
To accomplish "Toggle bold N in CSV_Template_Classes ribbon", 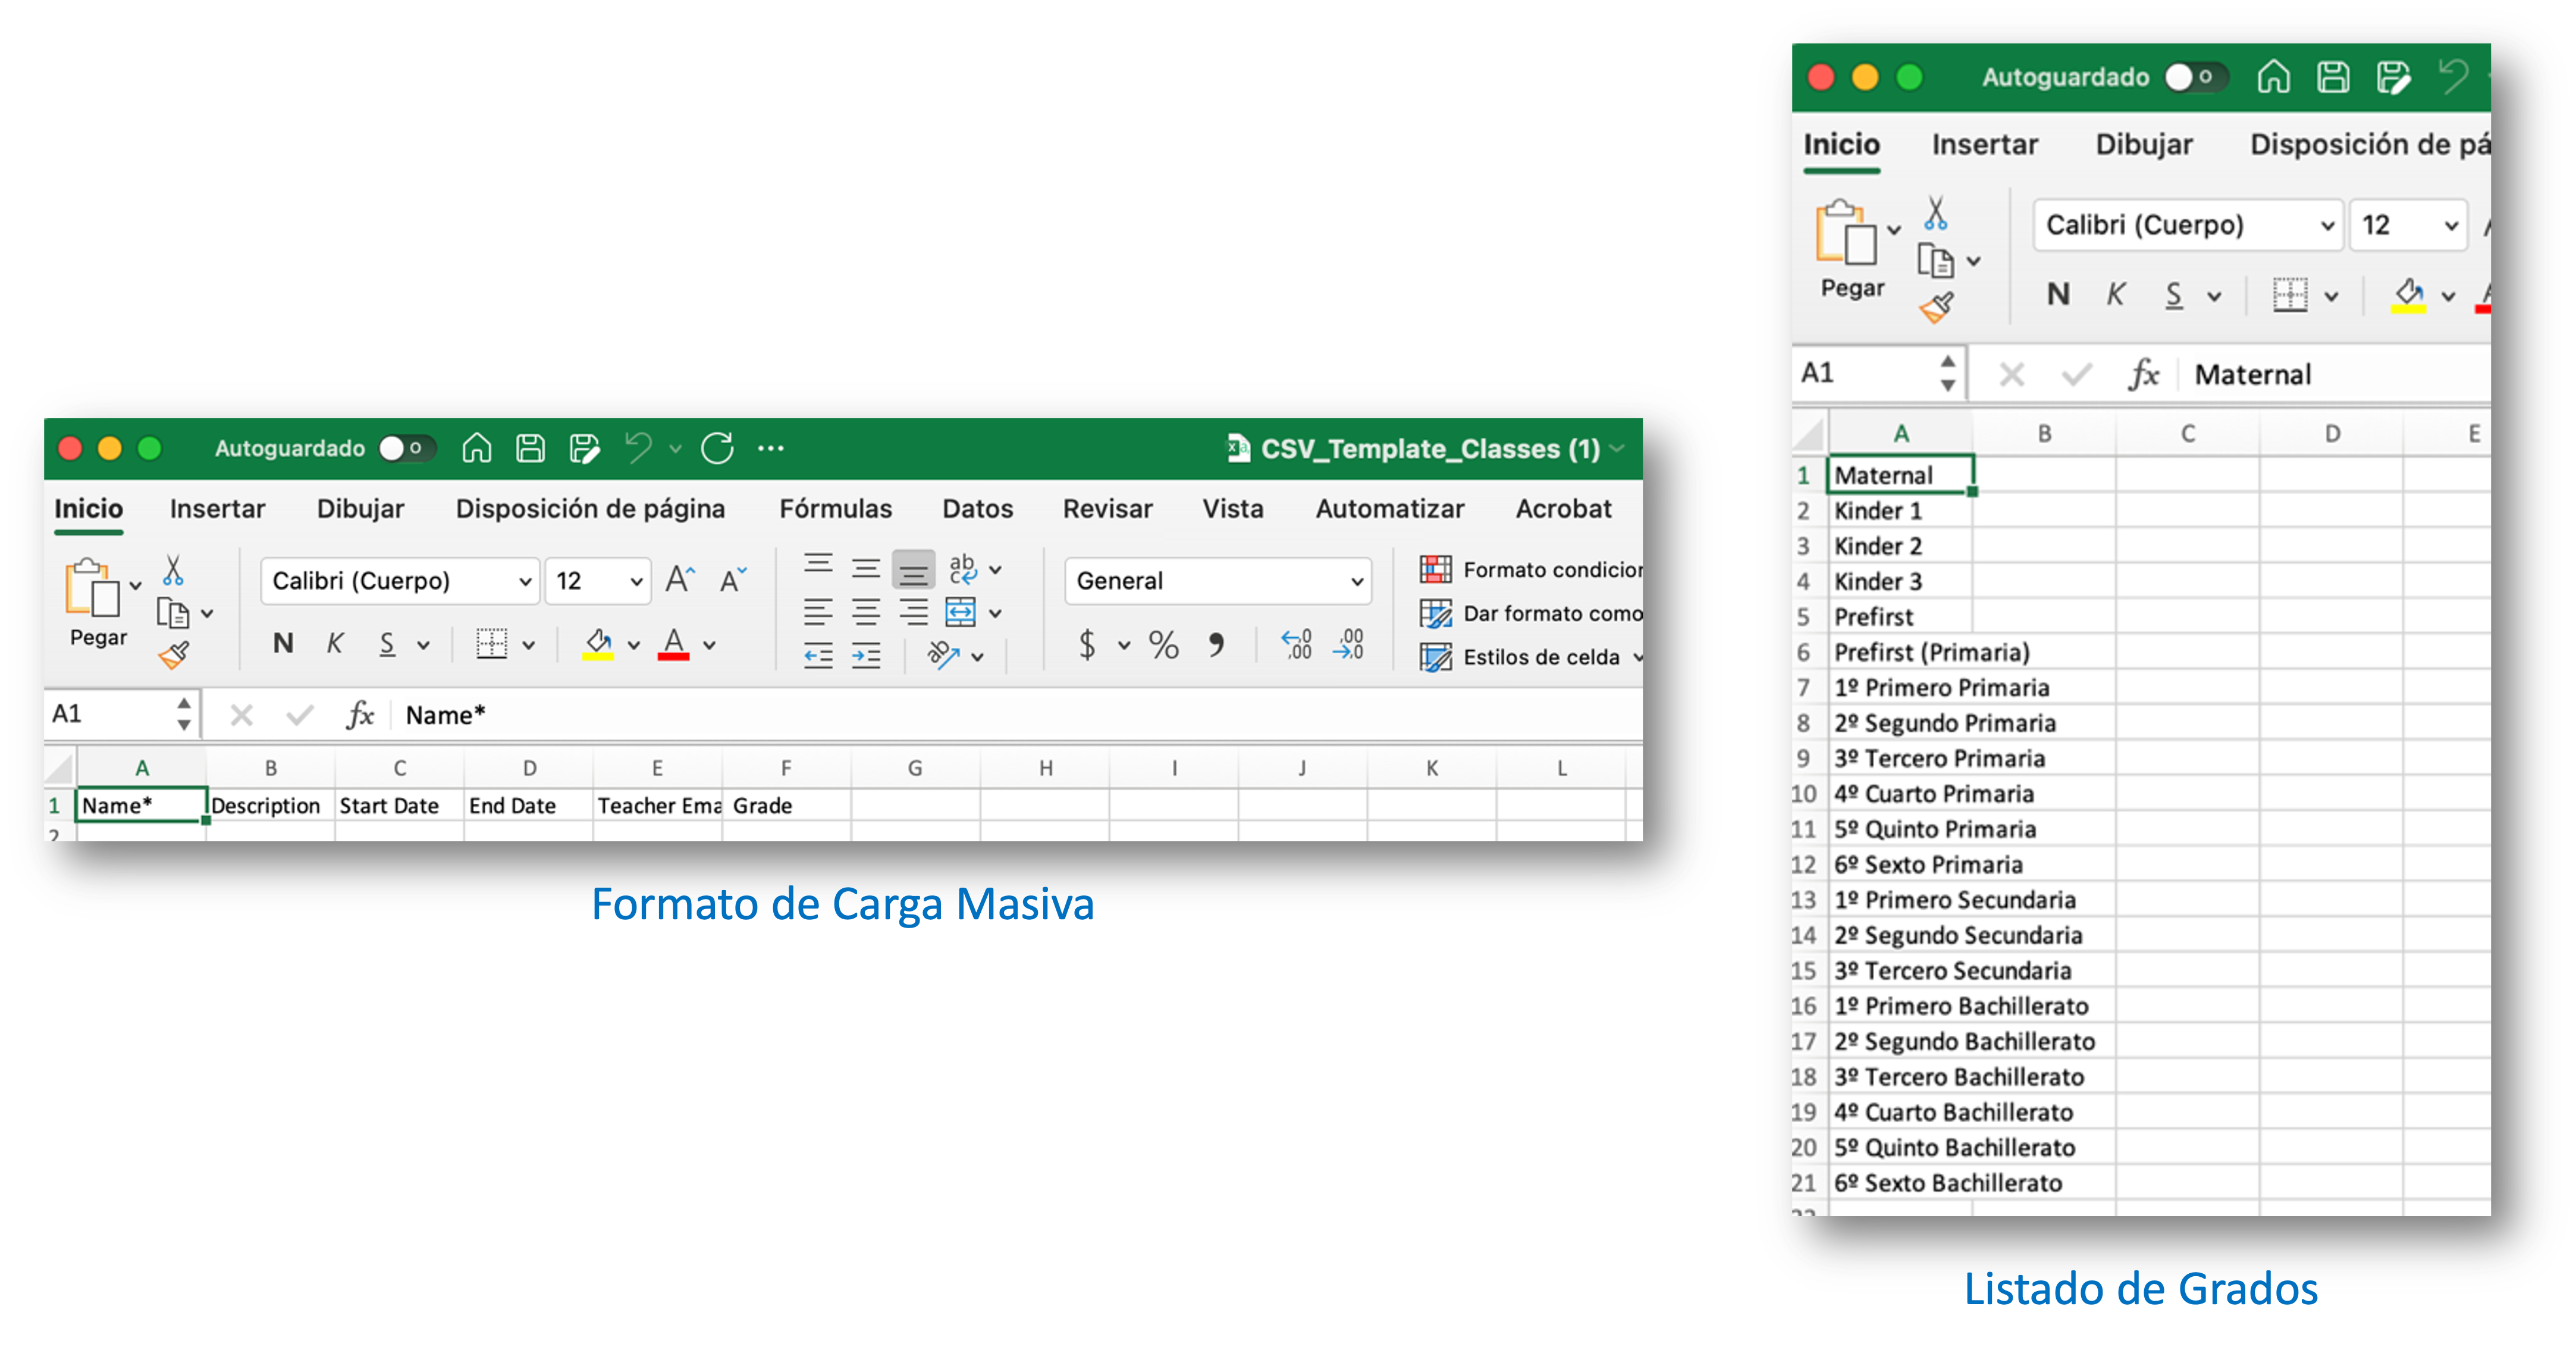I will tap(283, 644).
